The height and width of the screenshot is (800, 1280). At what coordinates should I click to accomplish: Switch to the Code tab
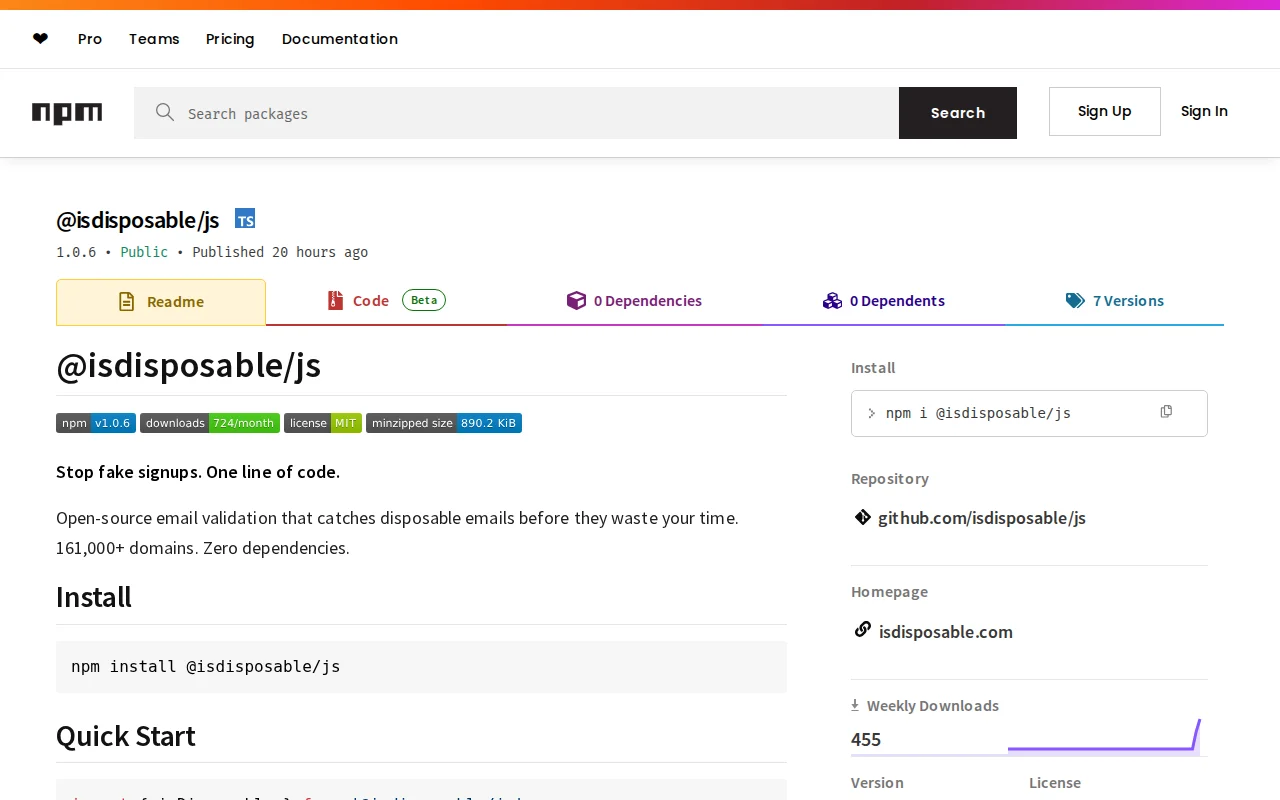(386, 301)
